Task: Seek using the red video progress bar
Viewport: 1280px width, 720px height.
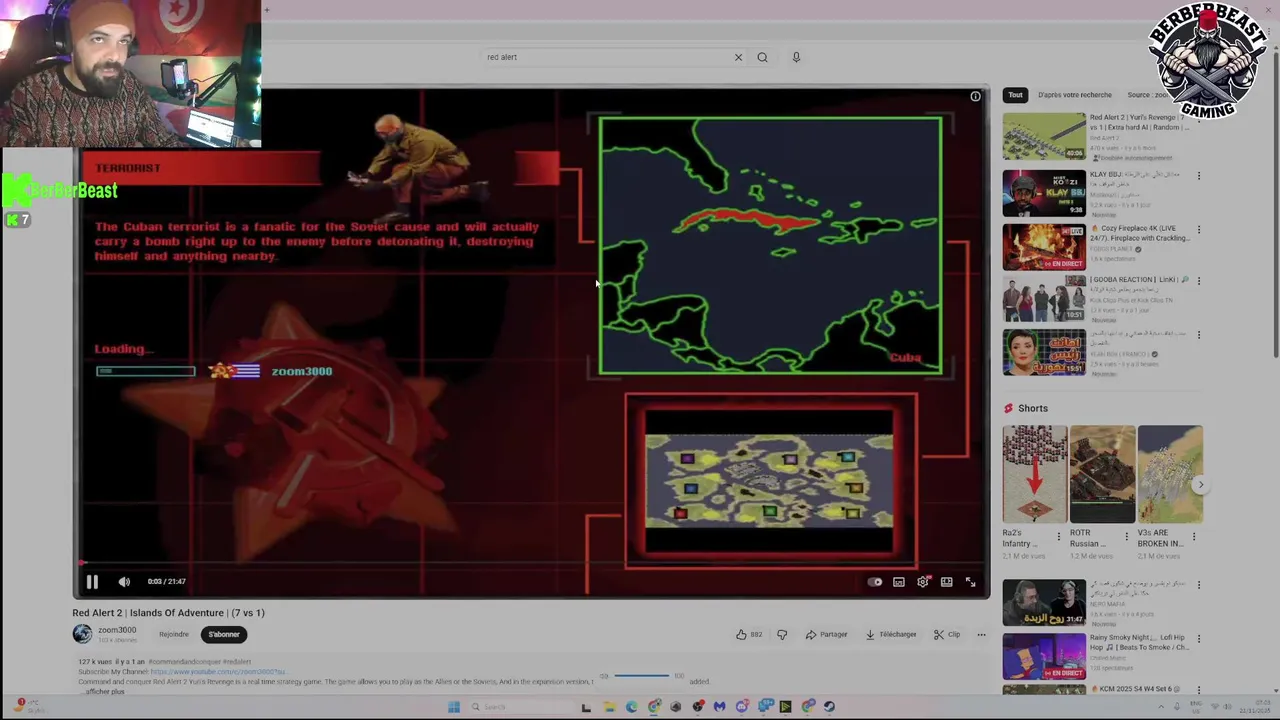Action: pyautogui.click(x=531, y=563)
